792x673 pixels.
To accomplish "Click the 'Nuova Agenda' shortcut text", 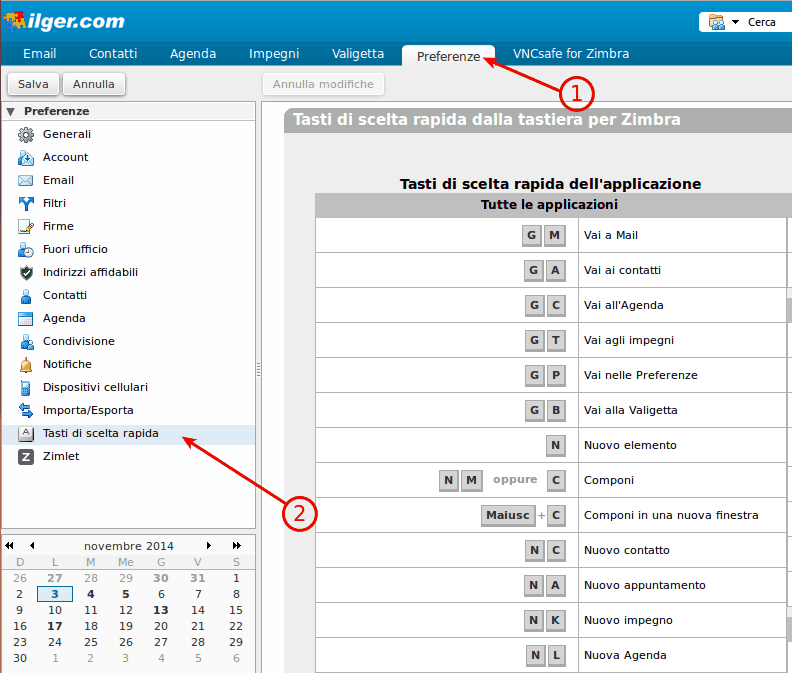I will [625, 655].
